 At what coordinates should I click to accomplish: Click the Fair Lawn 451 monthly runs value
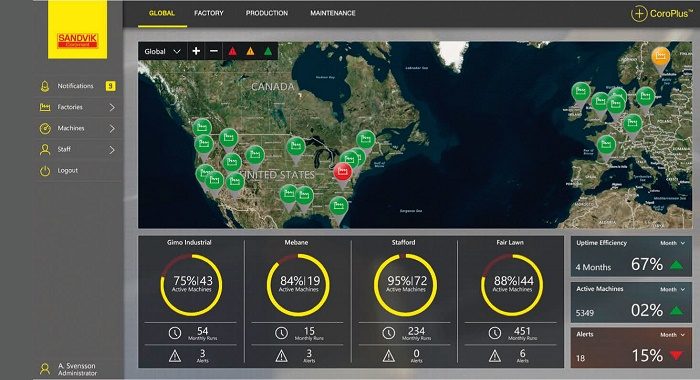522,331
